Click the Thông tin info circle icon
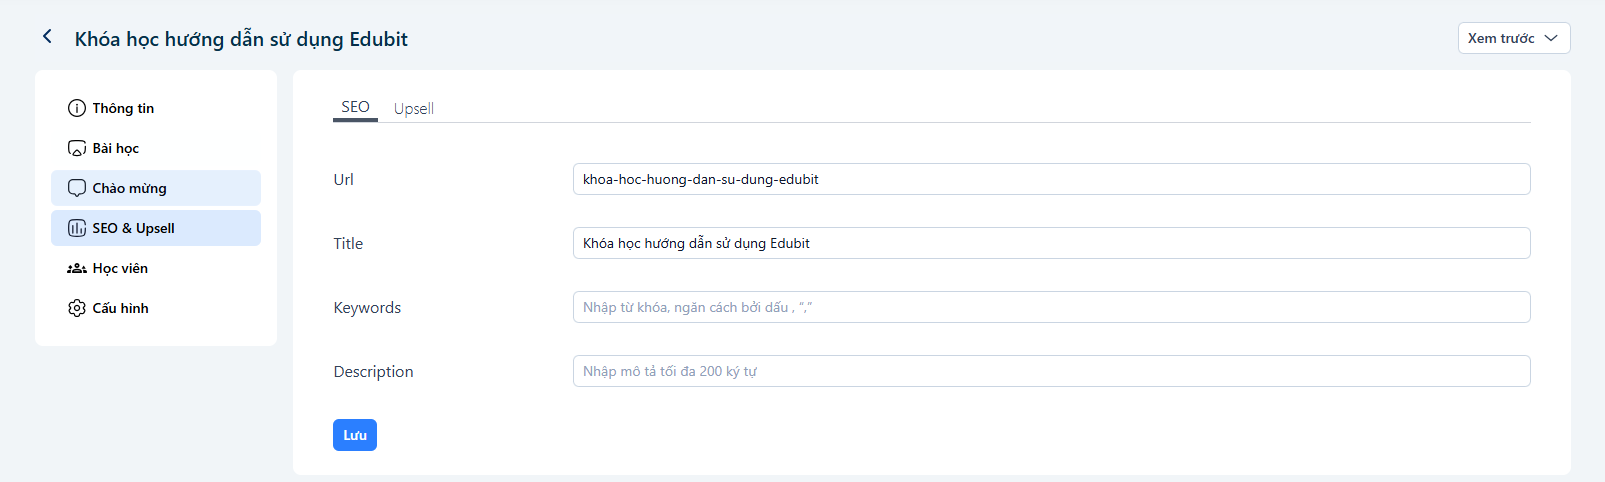This screenshot has width=1605, height=482. click(77, 108)
